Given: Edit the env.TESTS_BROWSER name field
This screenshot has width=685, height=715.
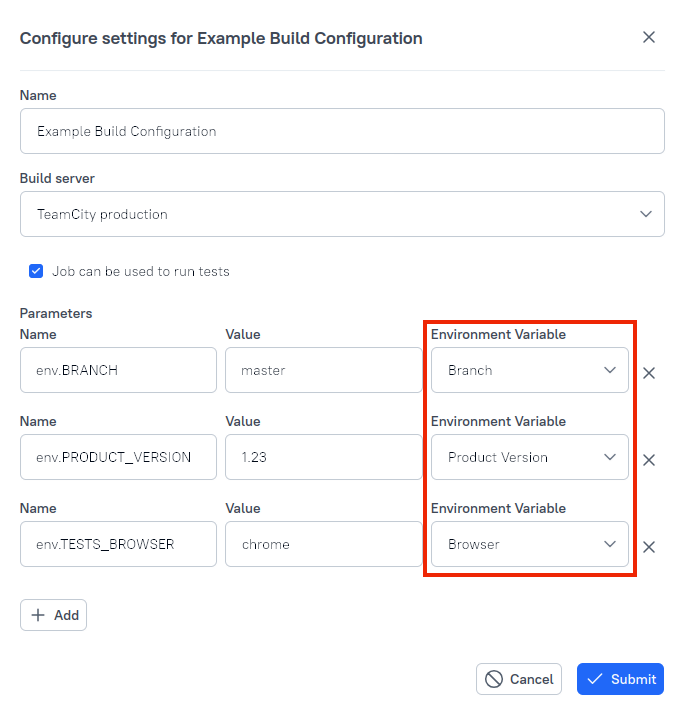Looking at the screenshot, I should pyautogui.click(x=118, y=544).
